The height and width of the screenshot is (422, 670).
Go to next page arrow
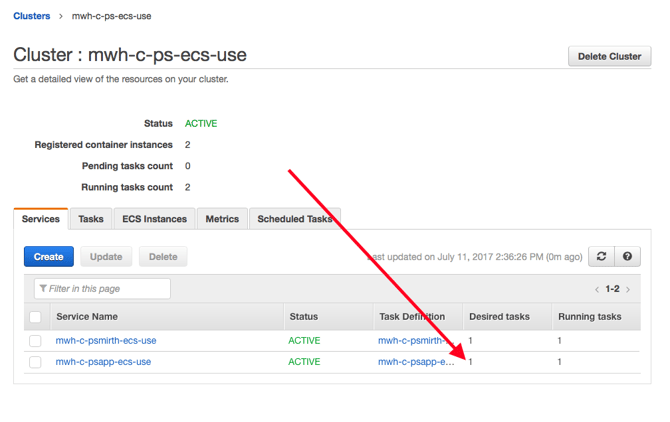pos(628,290)
